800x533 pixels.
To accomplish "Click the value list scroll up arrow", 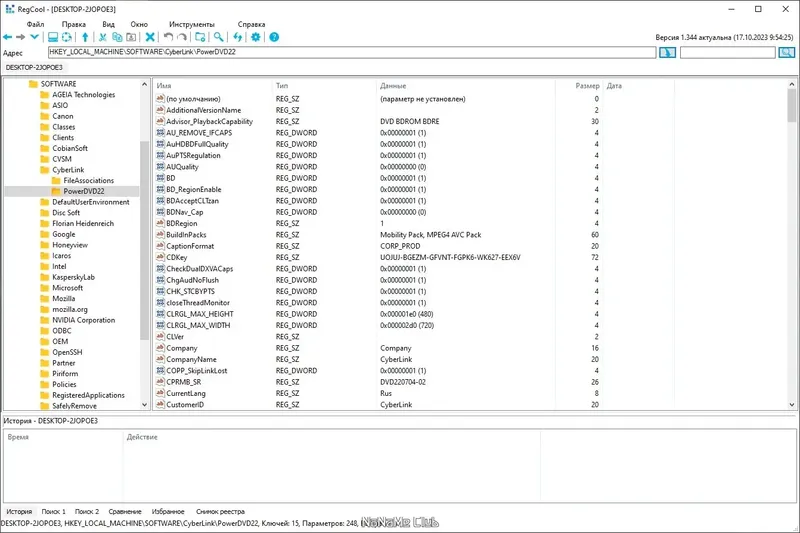I will click(x=791, y=84).
